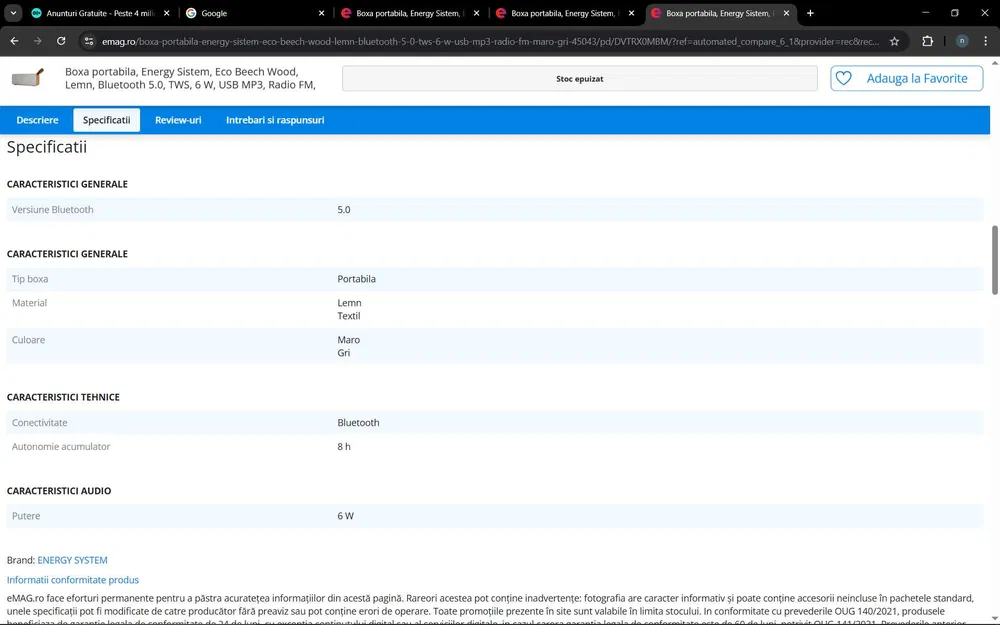The image size is (1000, 625).
Task: Switch to the Google tab
Action: click(250, 13)
